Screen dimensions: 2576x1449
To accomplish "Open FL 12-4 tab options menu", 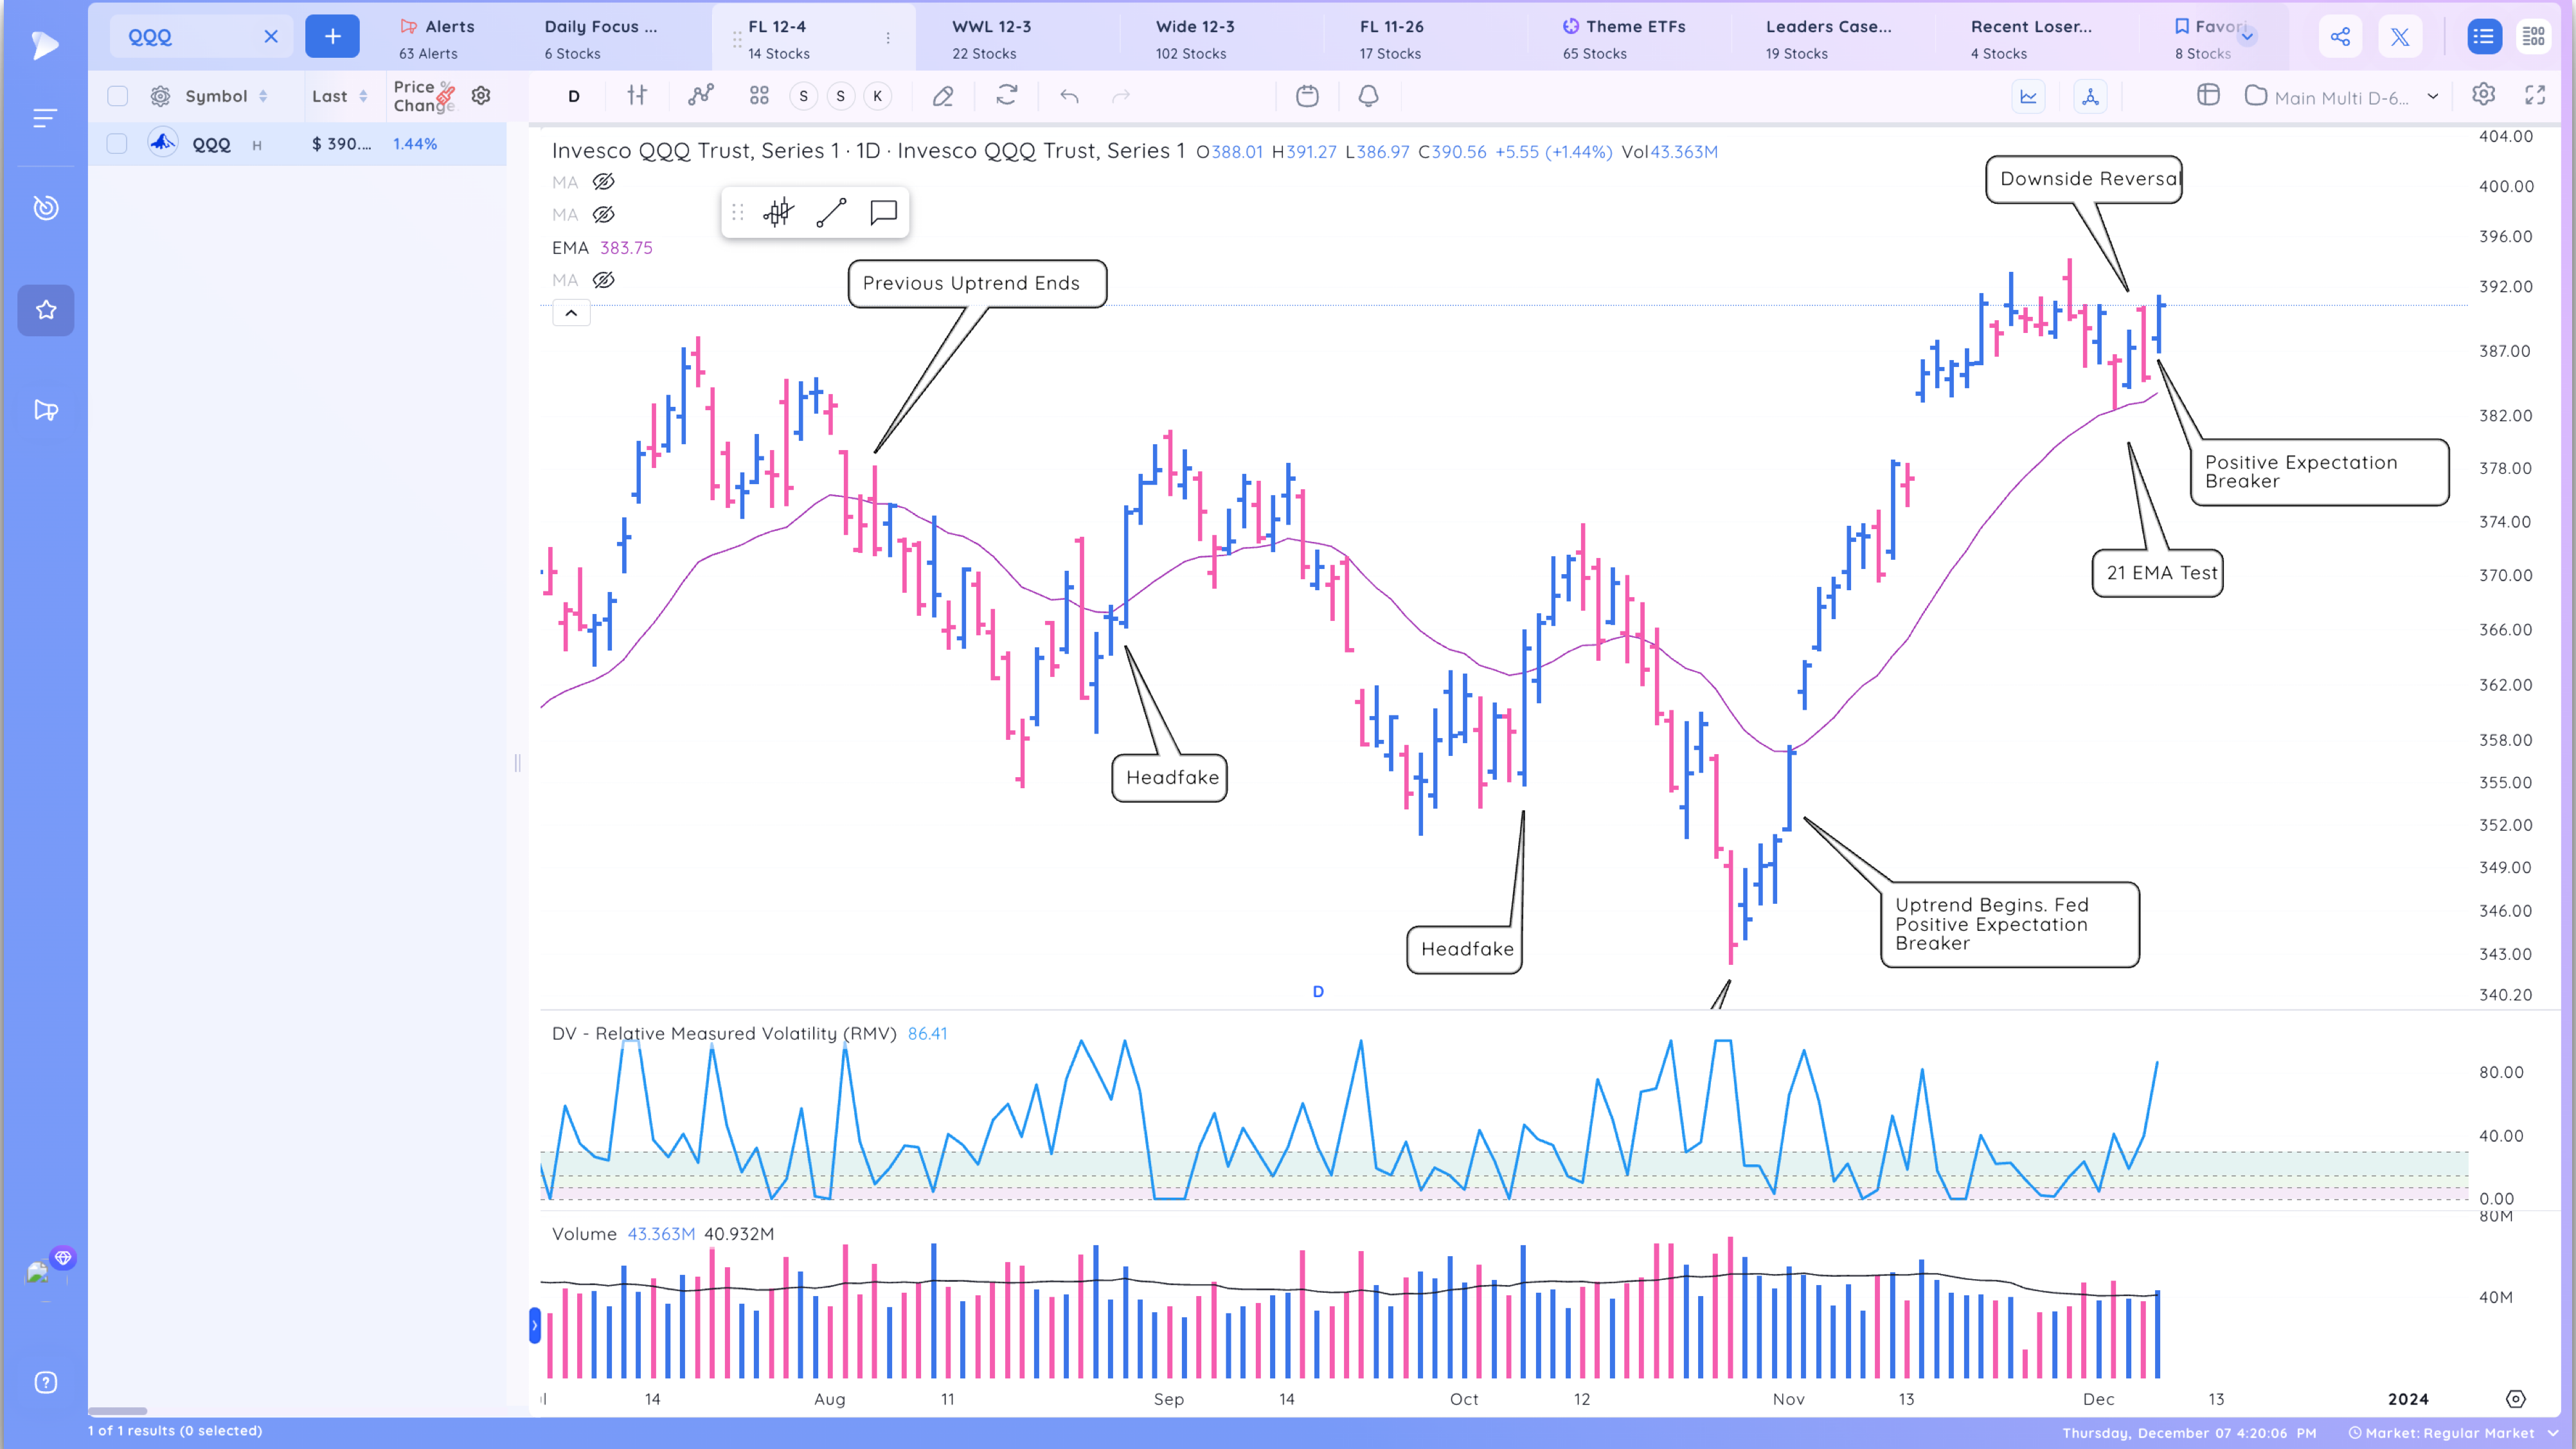I will click(888, 38).
